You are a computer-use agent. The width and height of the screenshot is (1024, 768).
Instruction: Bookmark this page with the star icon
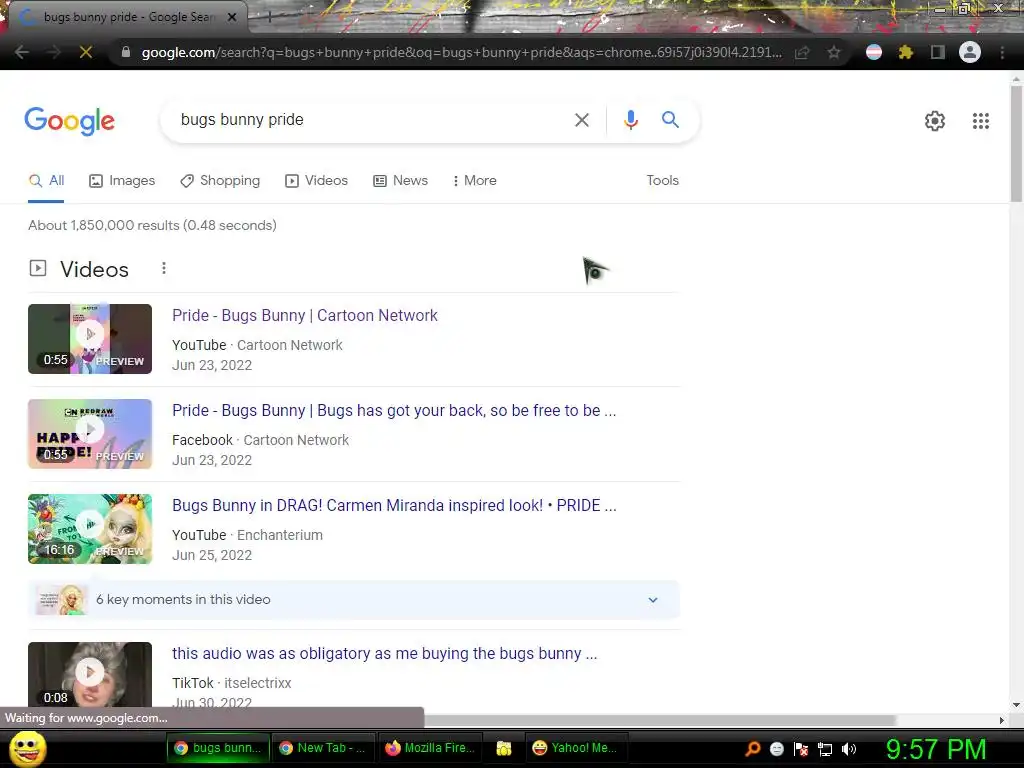point(834,52)
